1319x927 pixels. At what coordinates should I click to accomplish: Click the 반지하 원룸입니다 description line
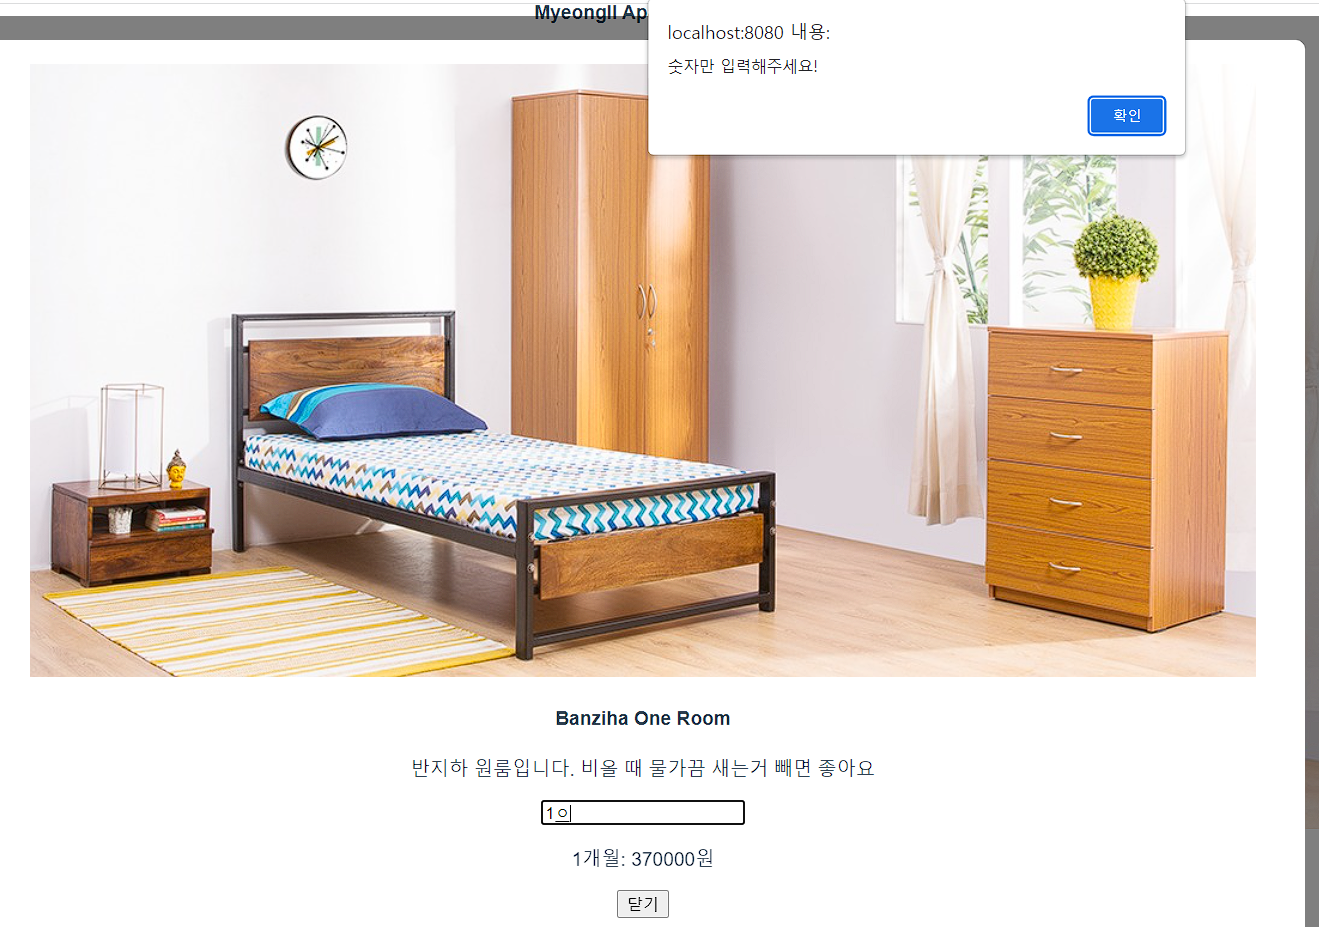[643, 768]
